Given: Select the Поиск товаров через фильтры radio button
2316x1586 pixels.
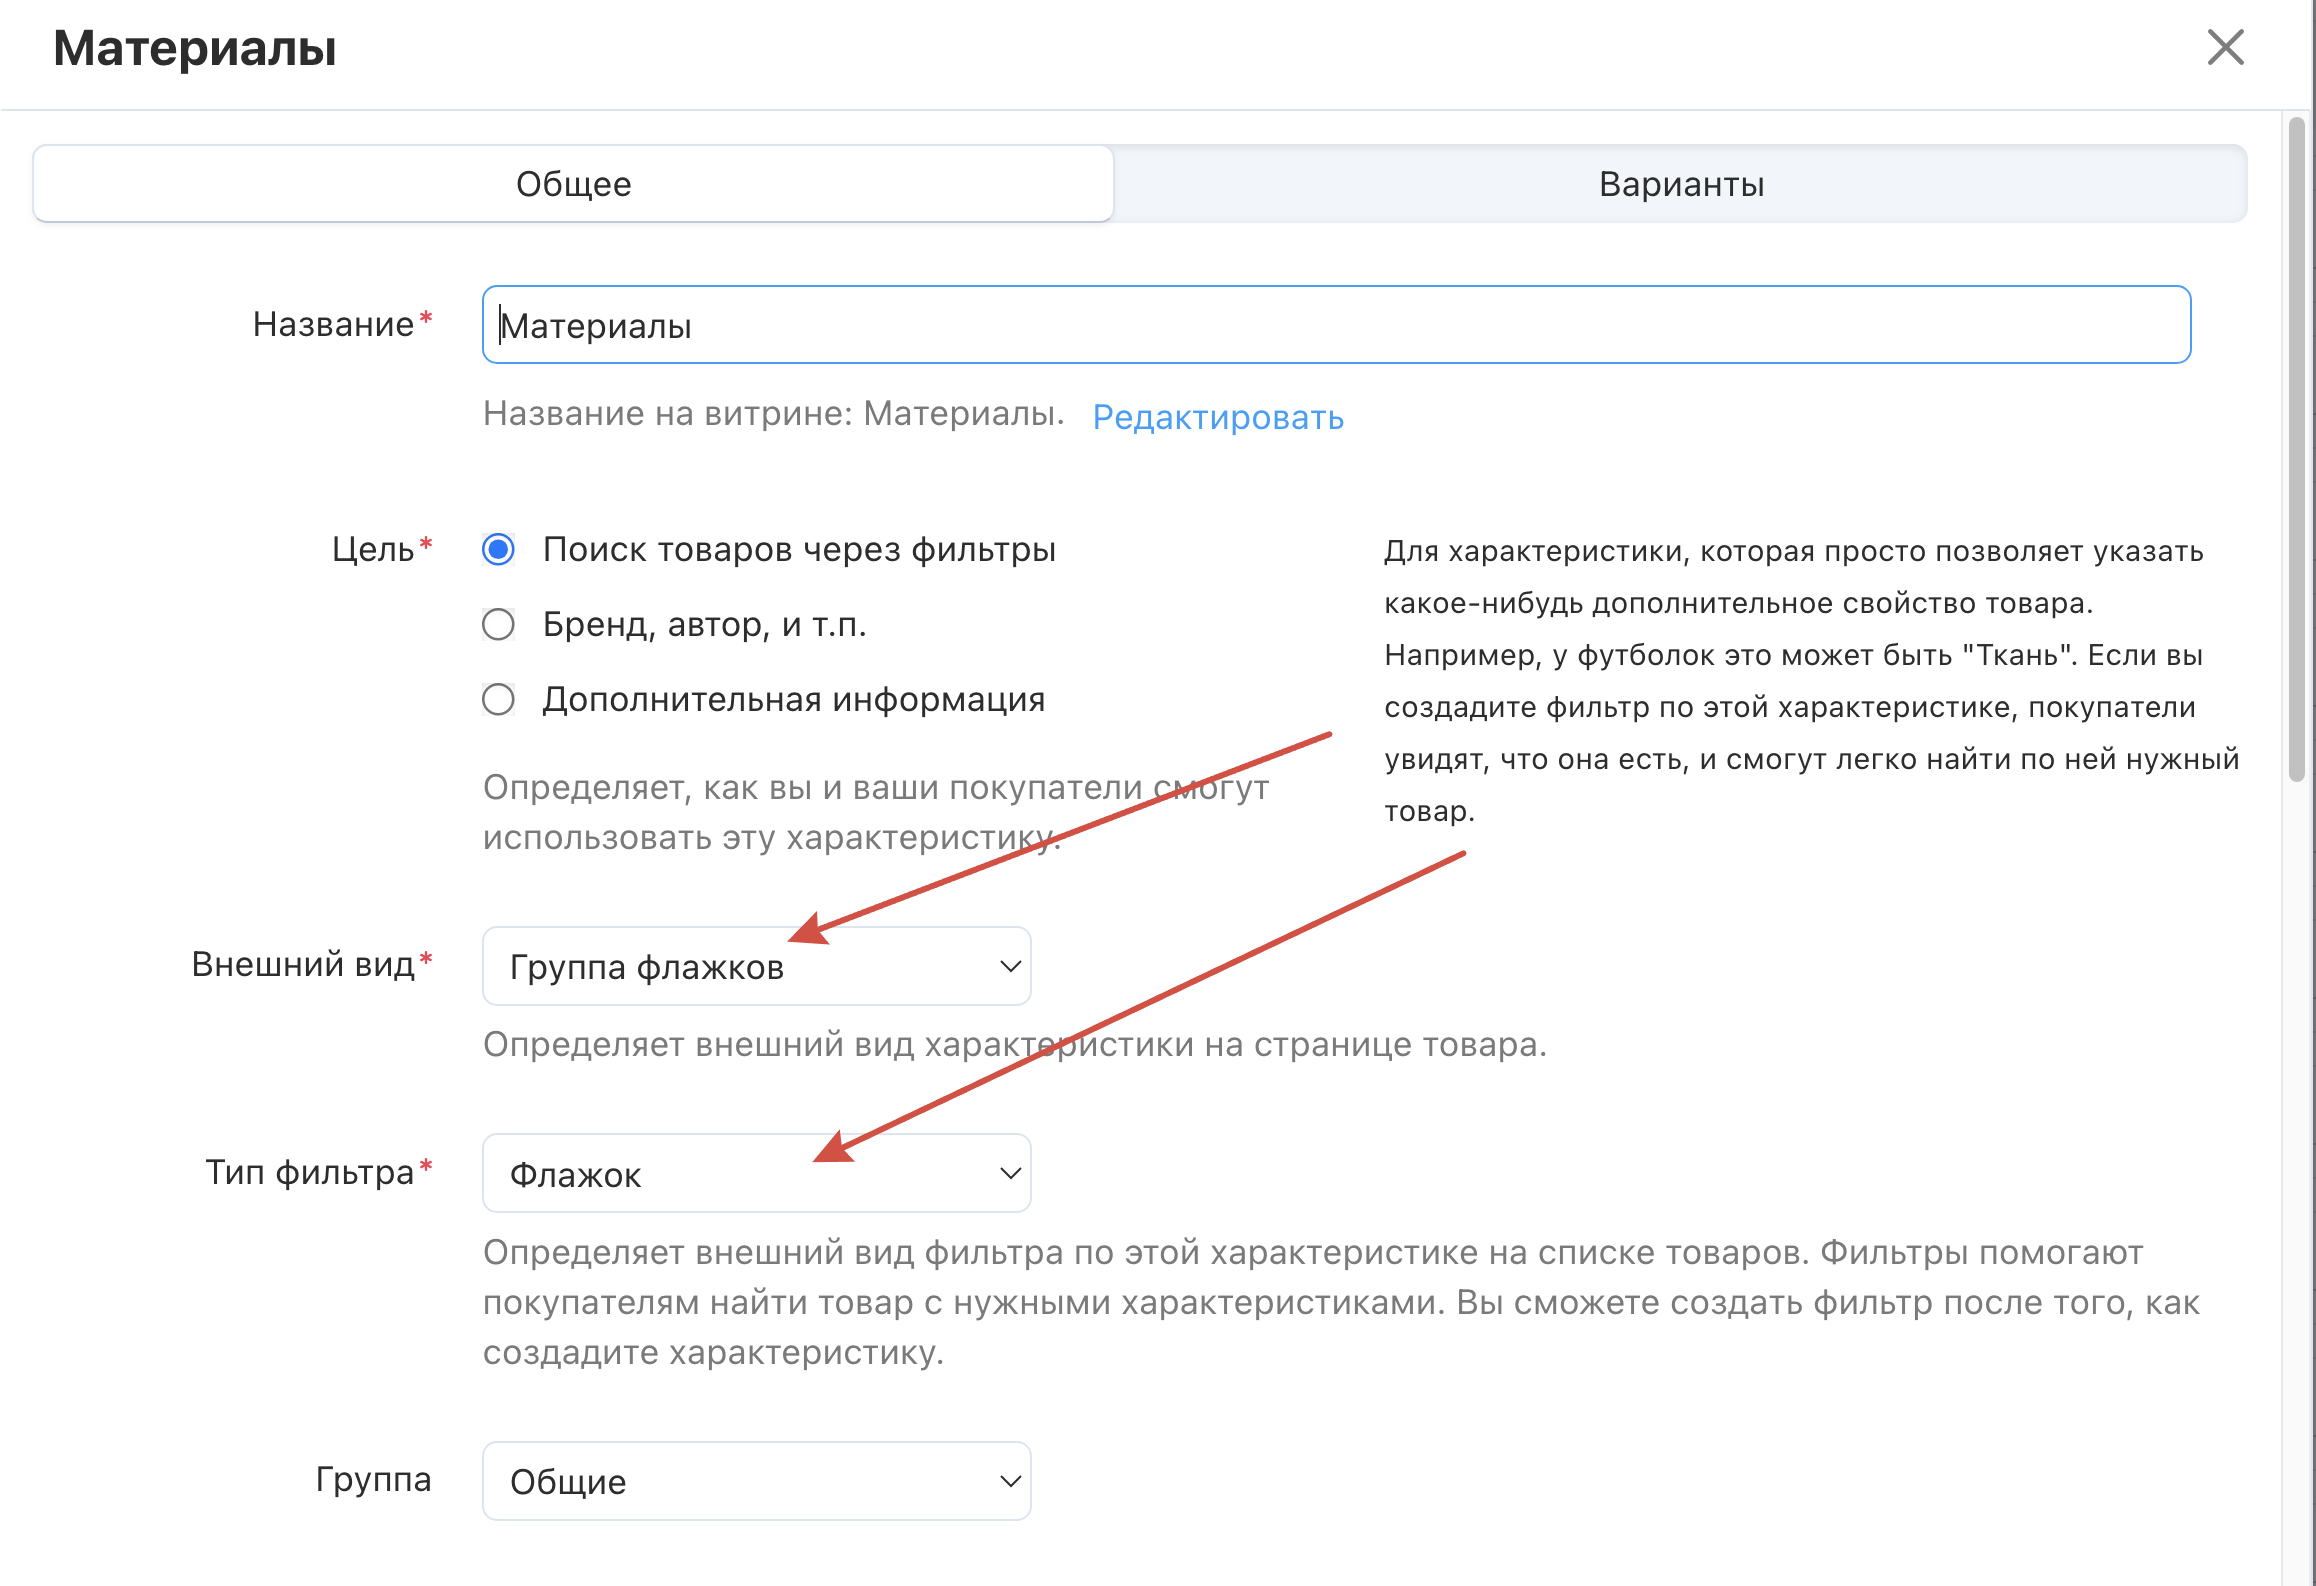Looking at the screenshot, I should point(498,549).
